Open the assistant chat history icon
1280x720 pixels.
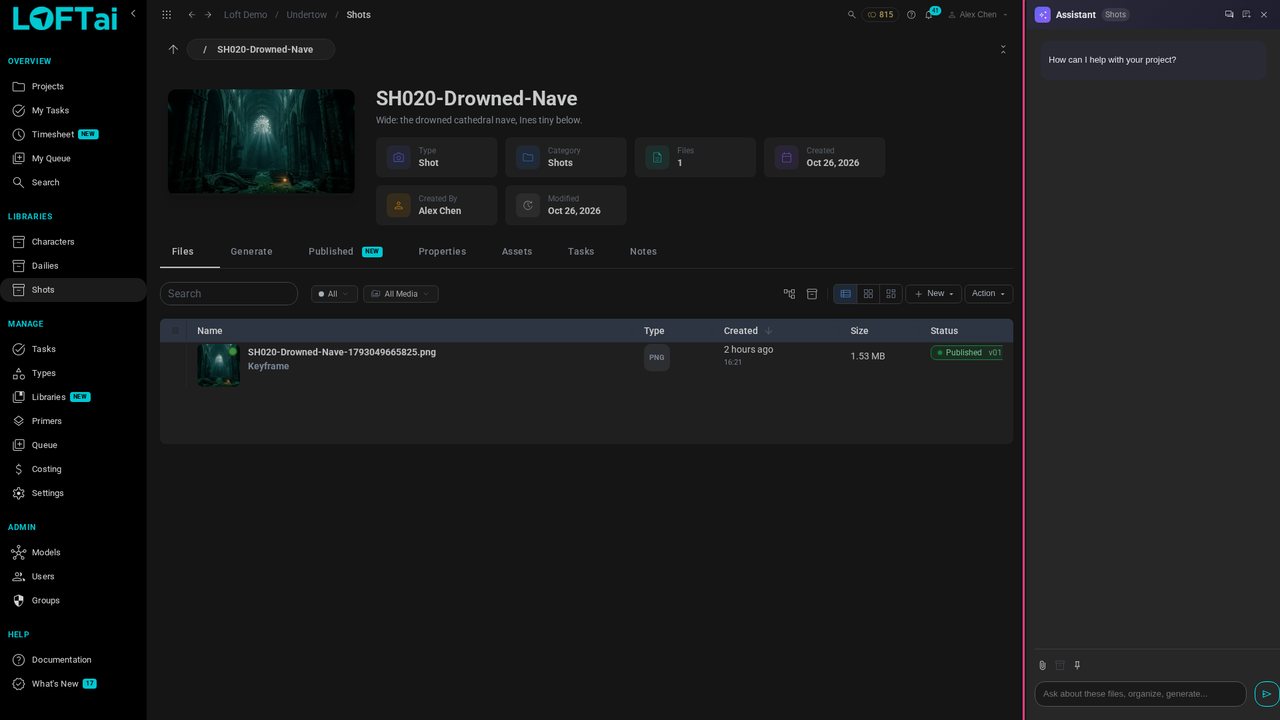(x=1229, y=15)
